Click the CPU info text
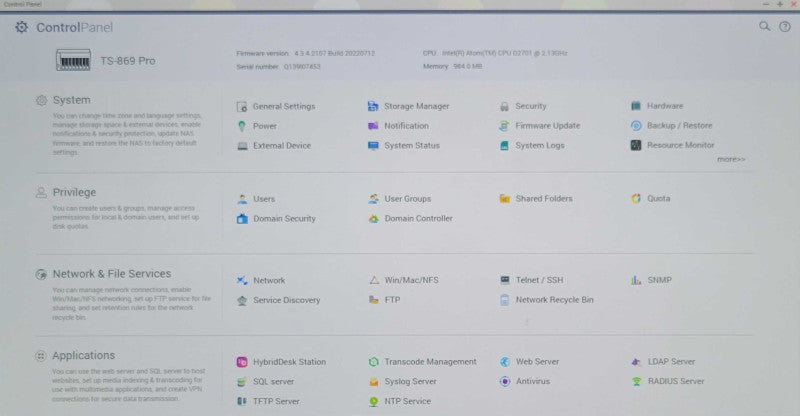 click(495, 53)
